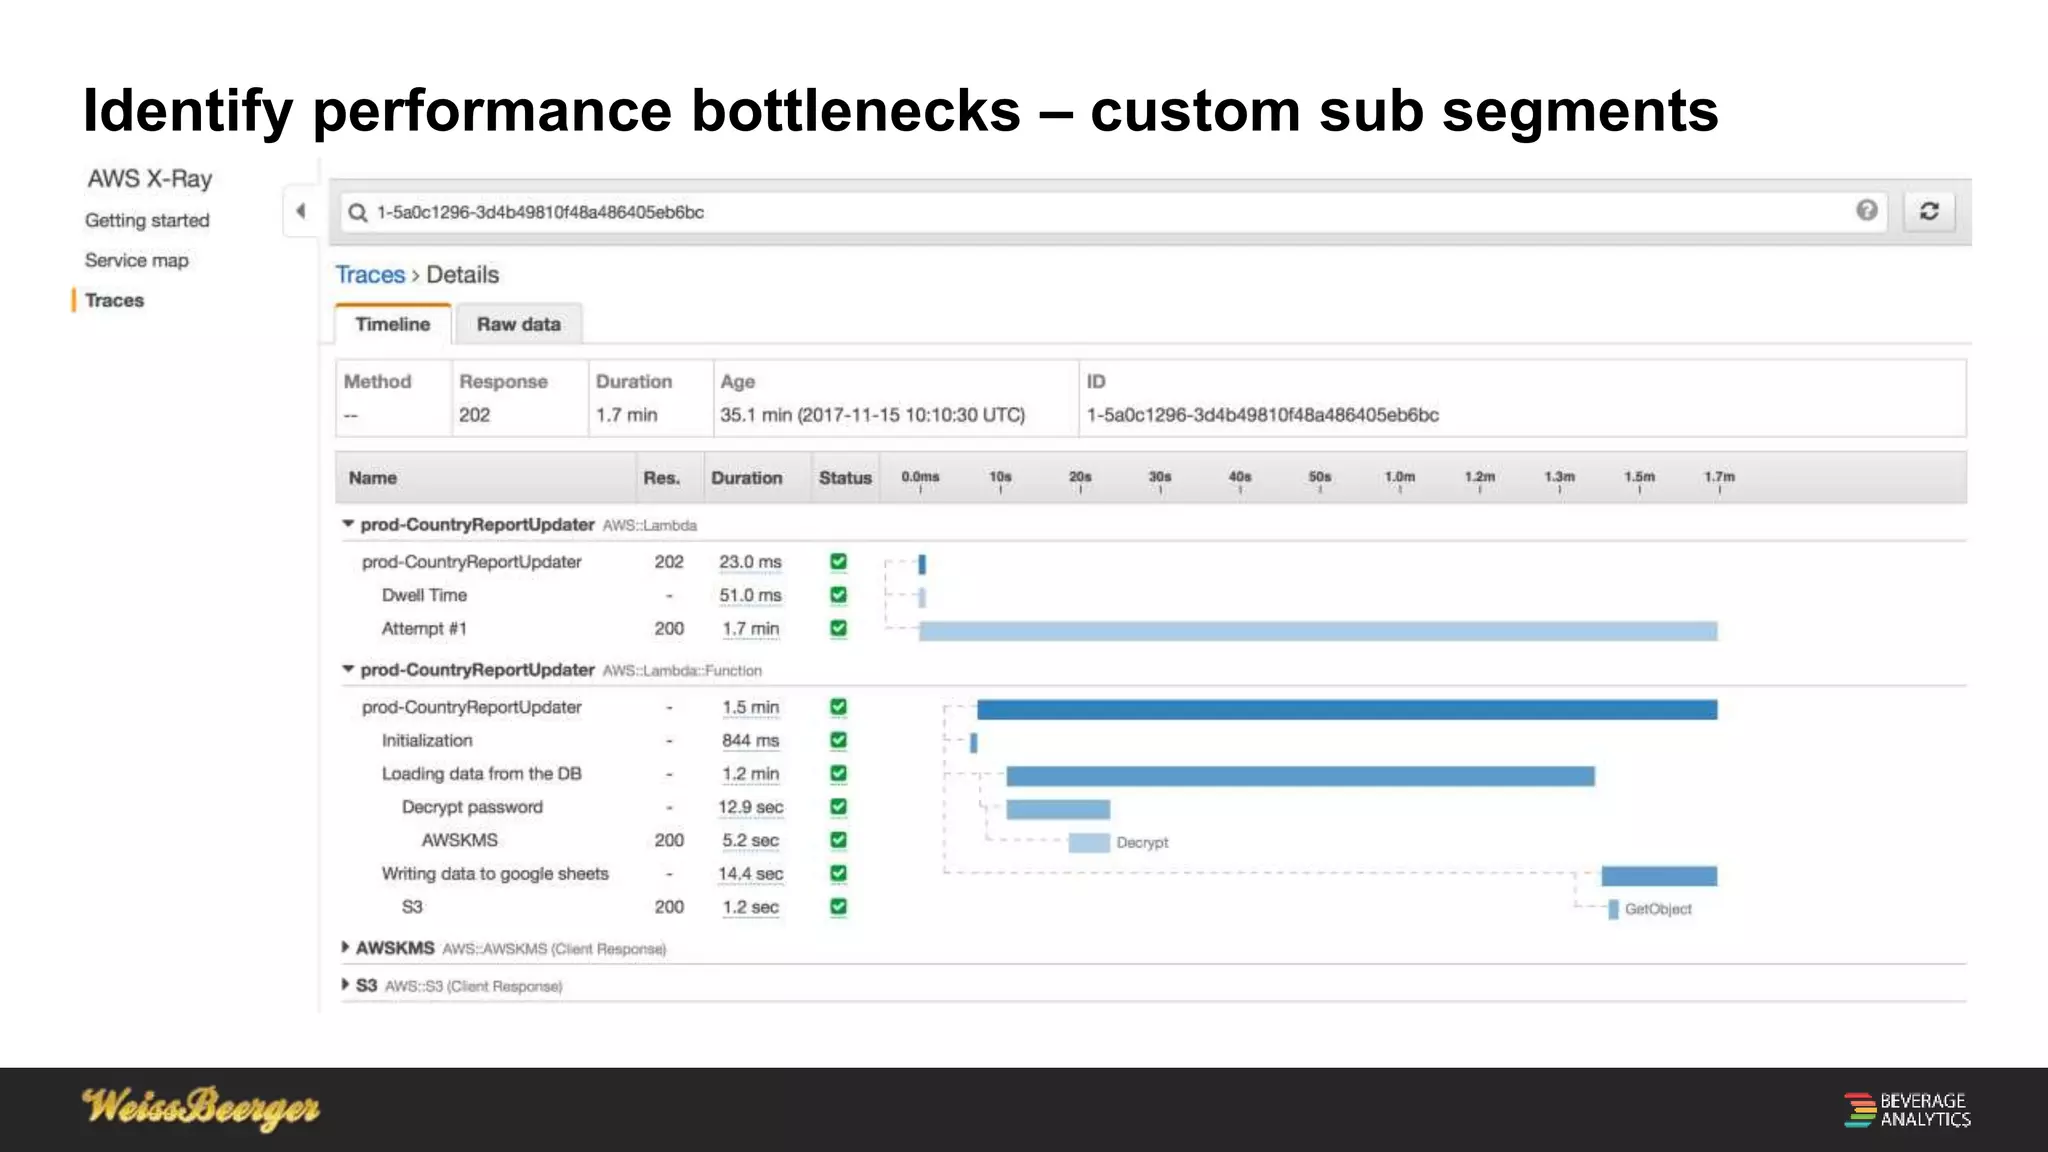
Task: Click status check for Dwell Time row
Action: tap(838, 595)
